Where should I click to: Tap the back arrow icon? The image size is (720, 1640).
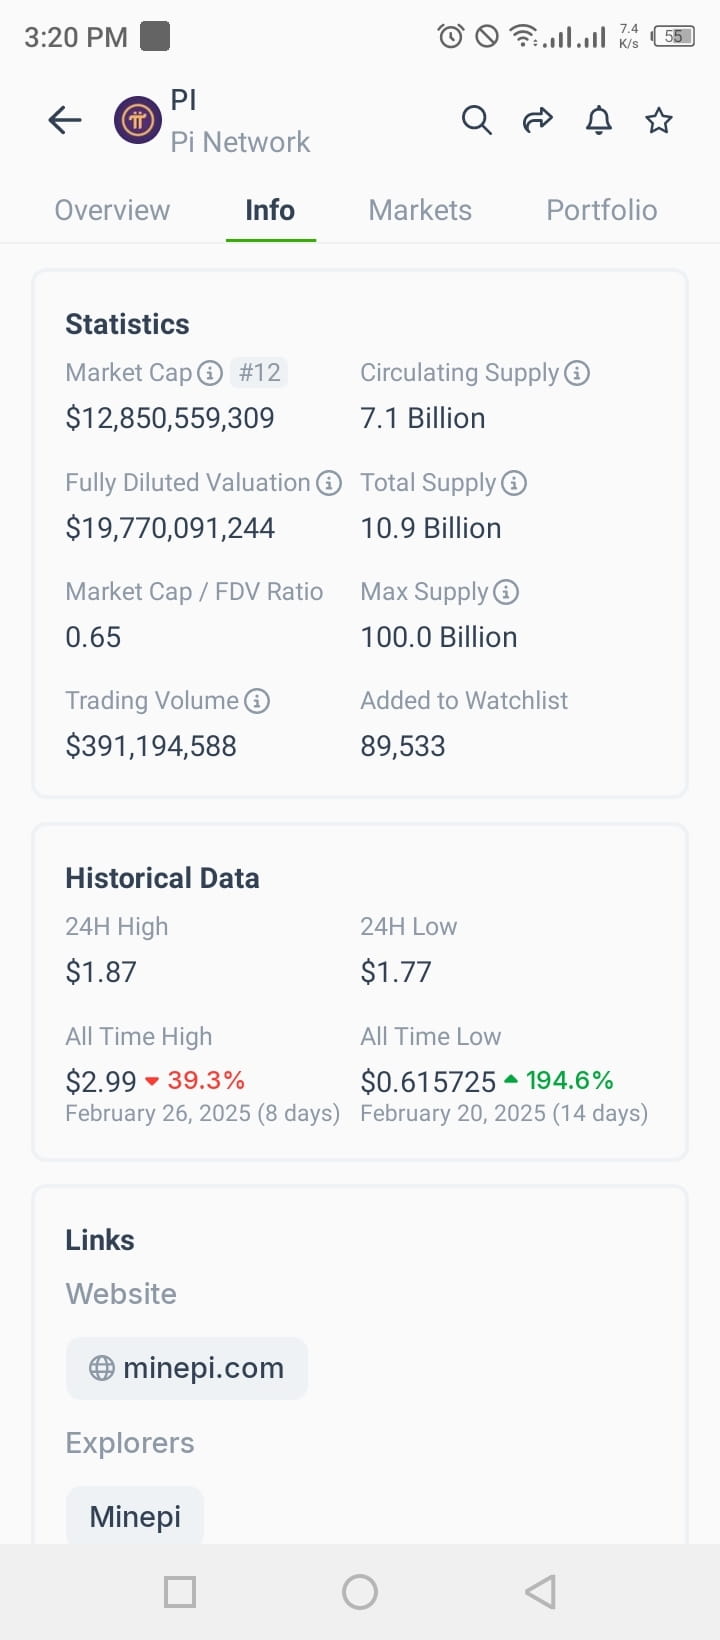(65, 121)
